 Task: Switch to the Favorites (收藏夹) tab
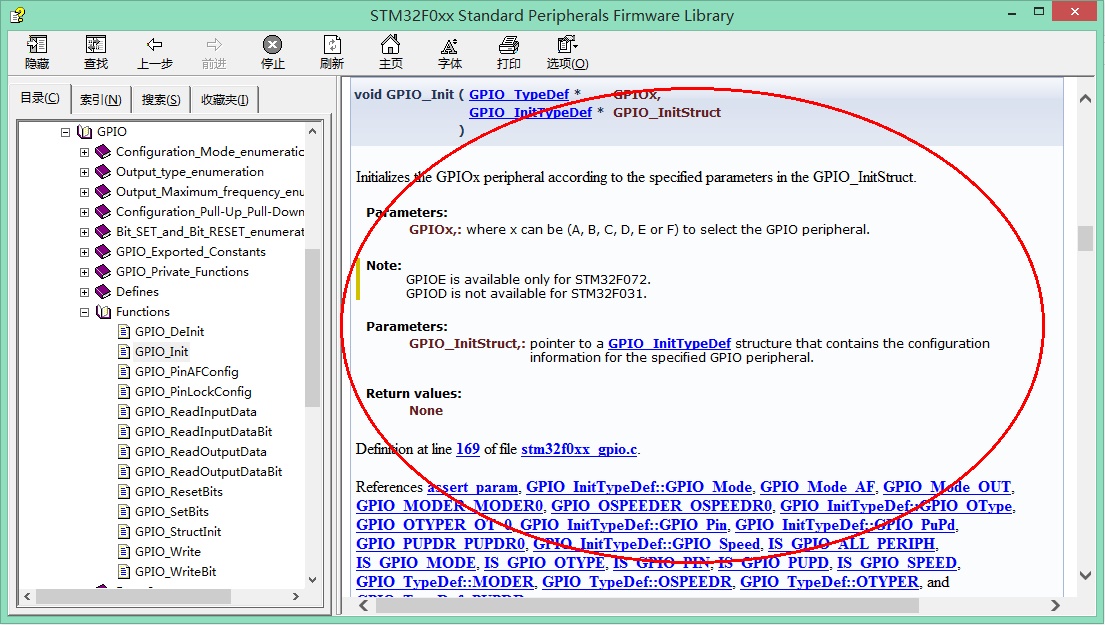click(224, 100)
